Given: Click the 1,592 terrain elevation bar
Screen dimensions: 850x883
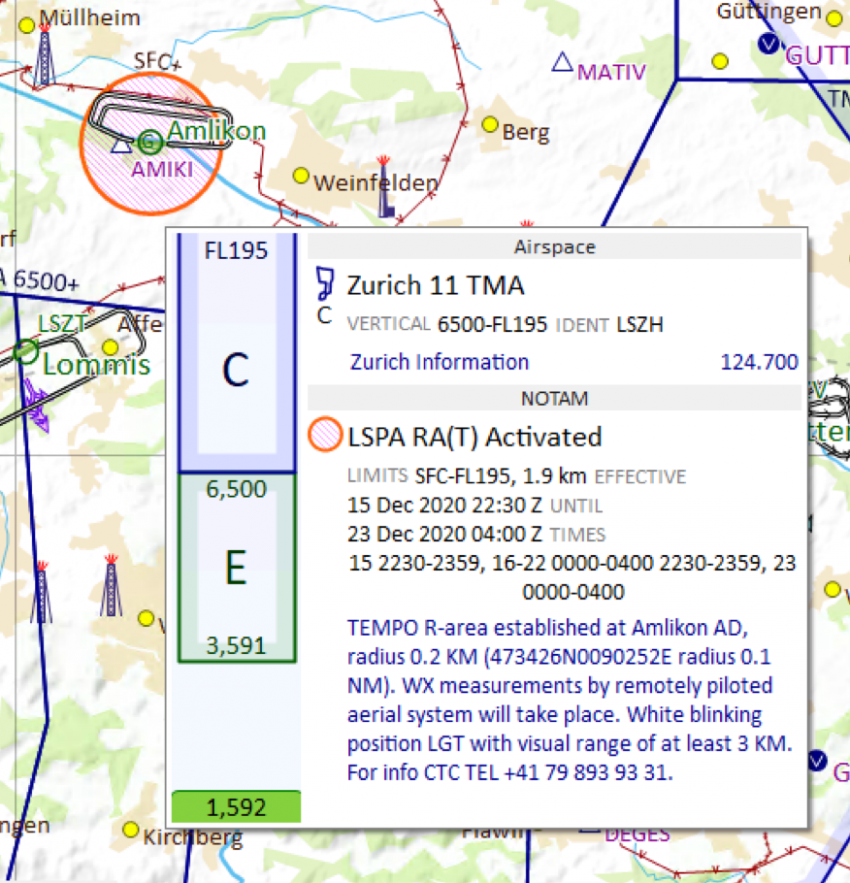Looking at the screenshot, I should click(x=237, y=807).
